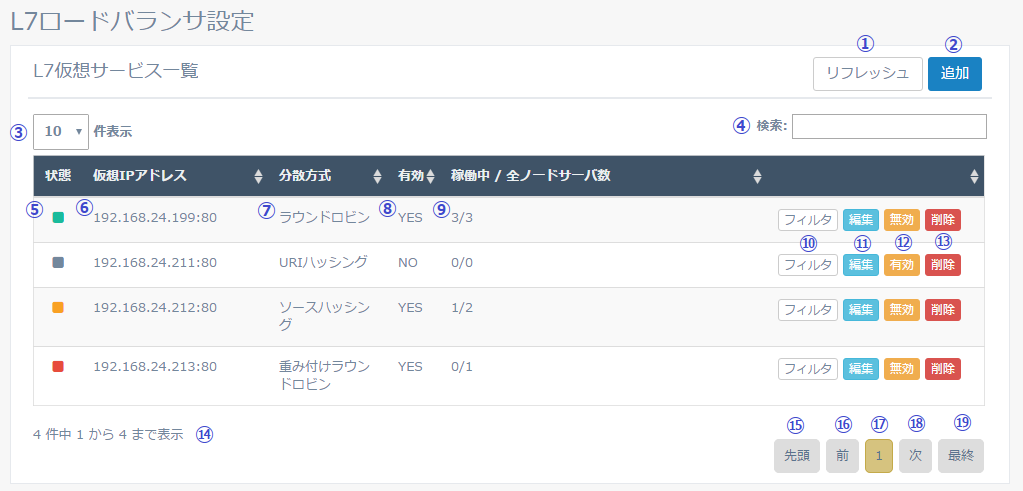
Task: Sort by 分散方式 column header
Action: pos(329,175)
